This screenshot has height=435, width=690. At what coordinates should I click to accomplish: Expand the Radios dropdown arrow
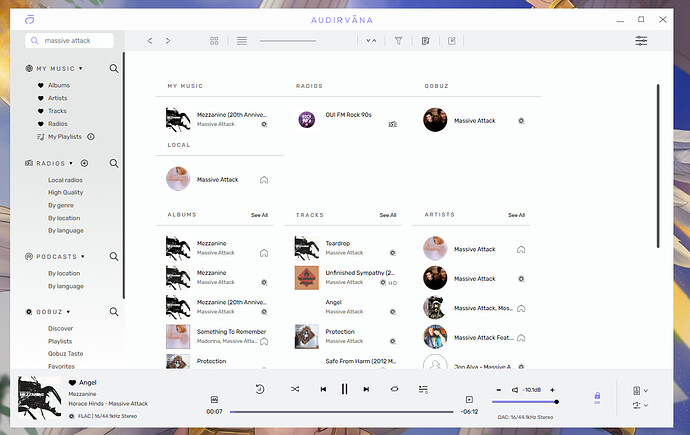[x=71, y=163]
